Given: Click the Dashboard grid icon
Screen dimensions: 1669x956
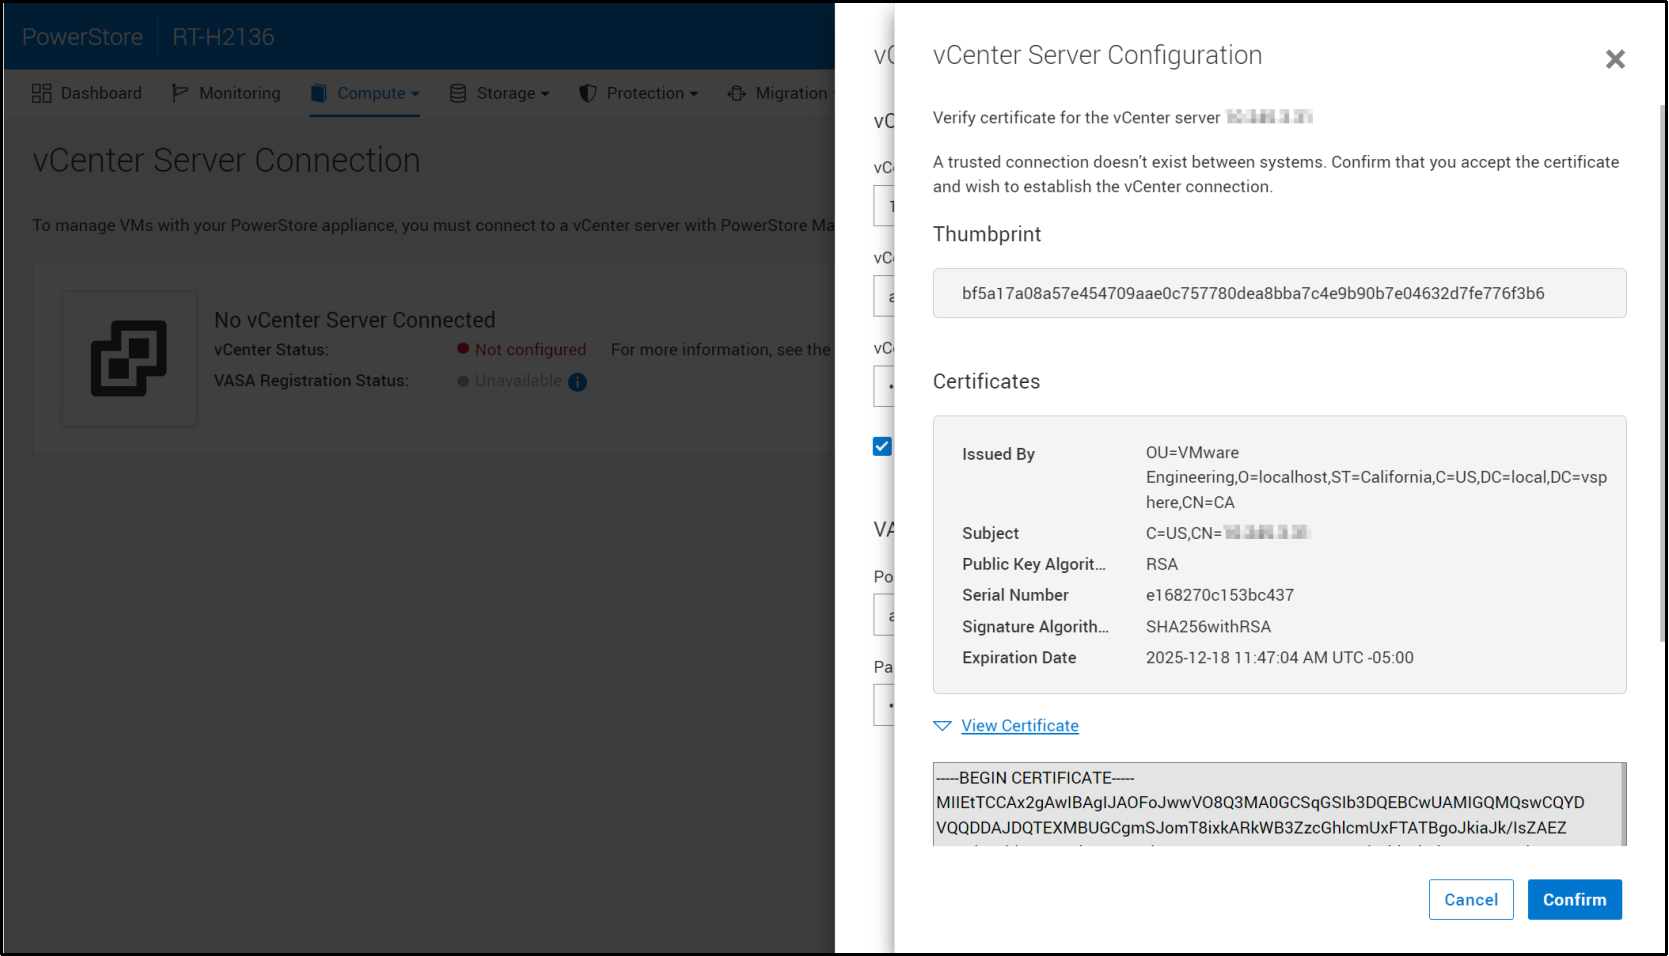Looking at the screenshot, I should pos(42,93).
